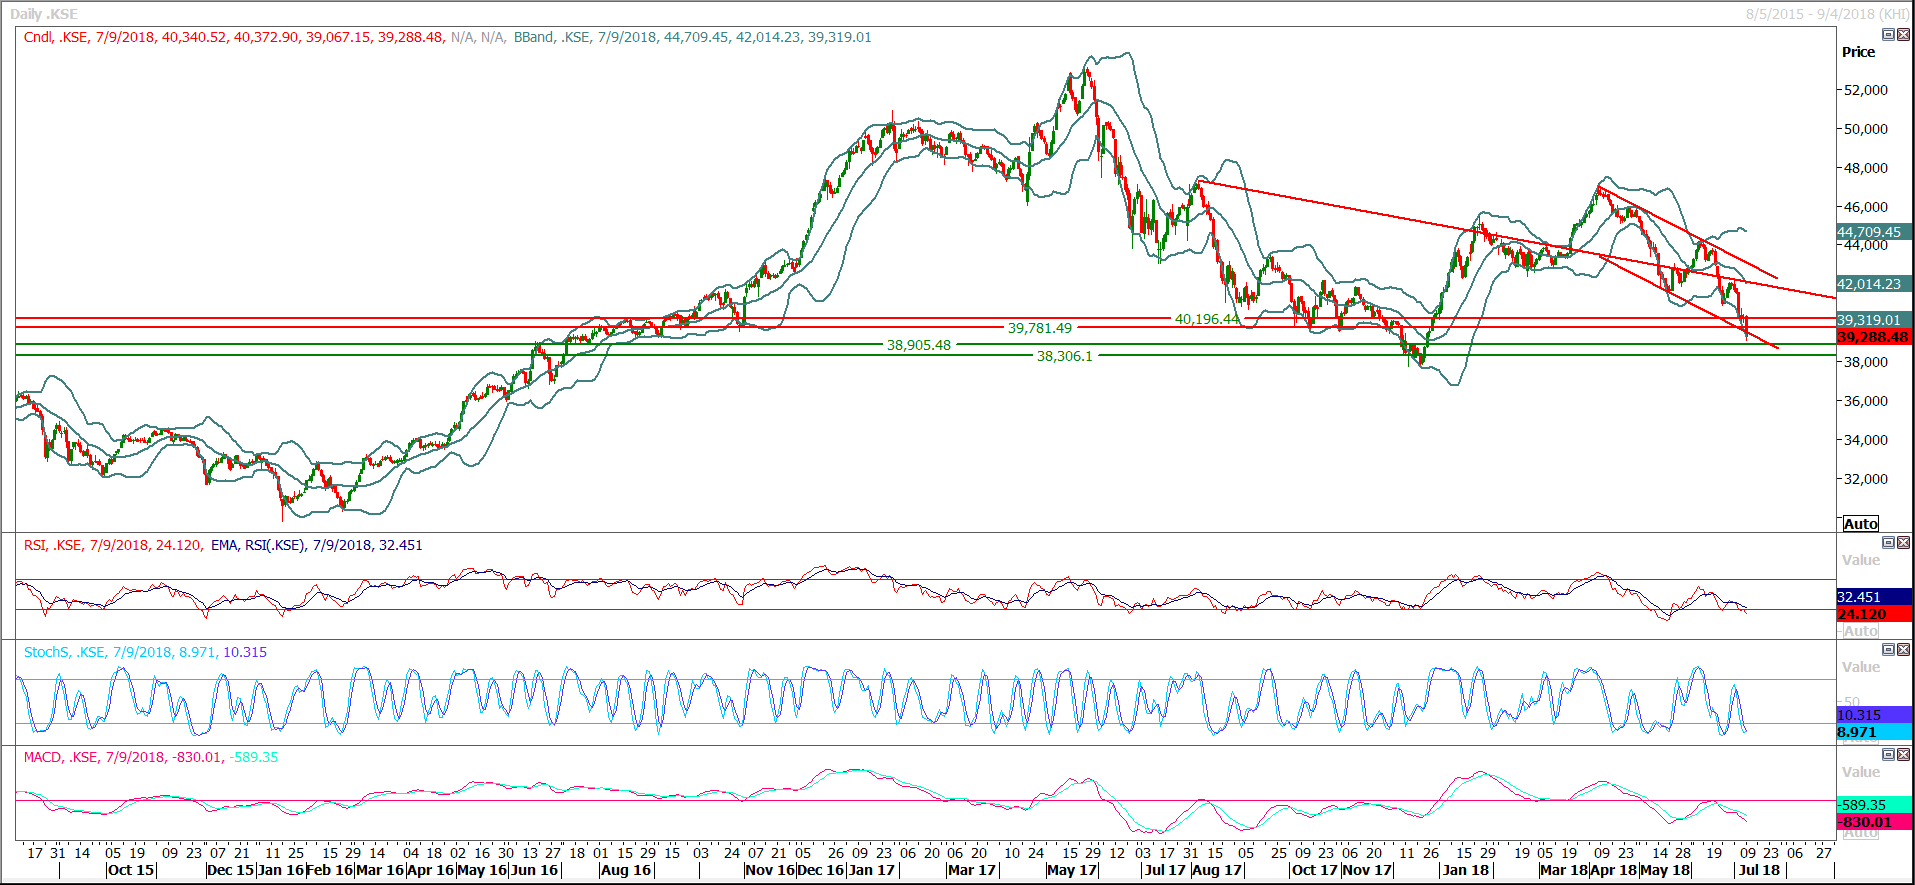
Task: Maximize the MACD panel
Action: click(x=1888, y=755)
